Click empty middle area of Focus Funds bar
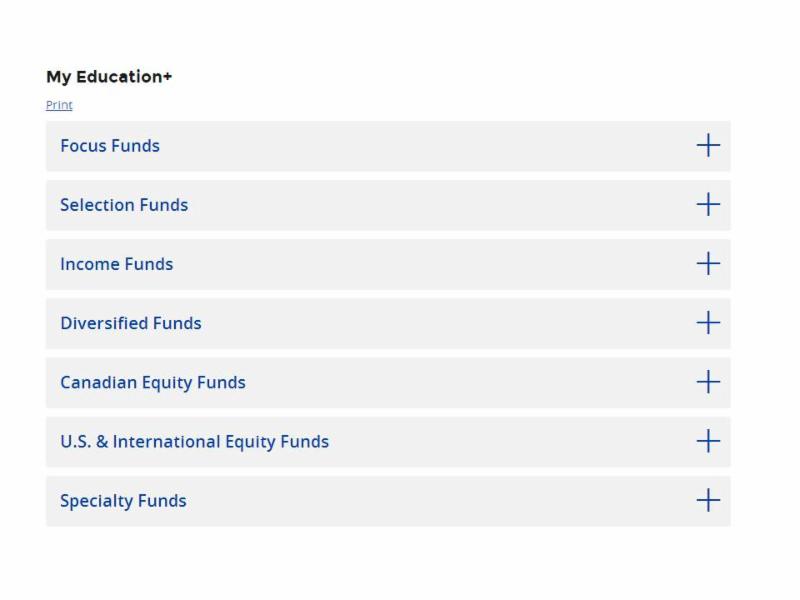Viewport: 800px width, 600px height. coord(420,146)
